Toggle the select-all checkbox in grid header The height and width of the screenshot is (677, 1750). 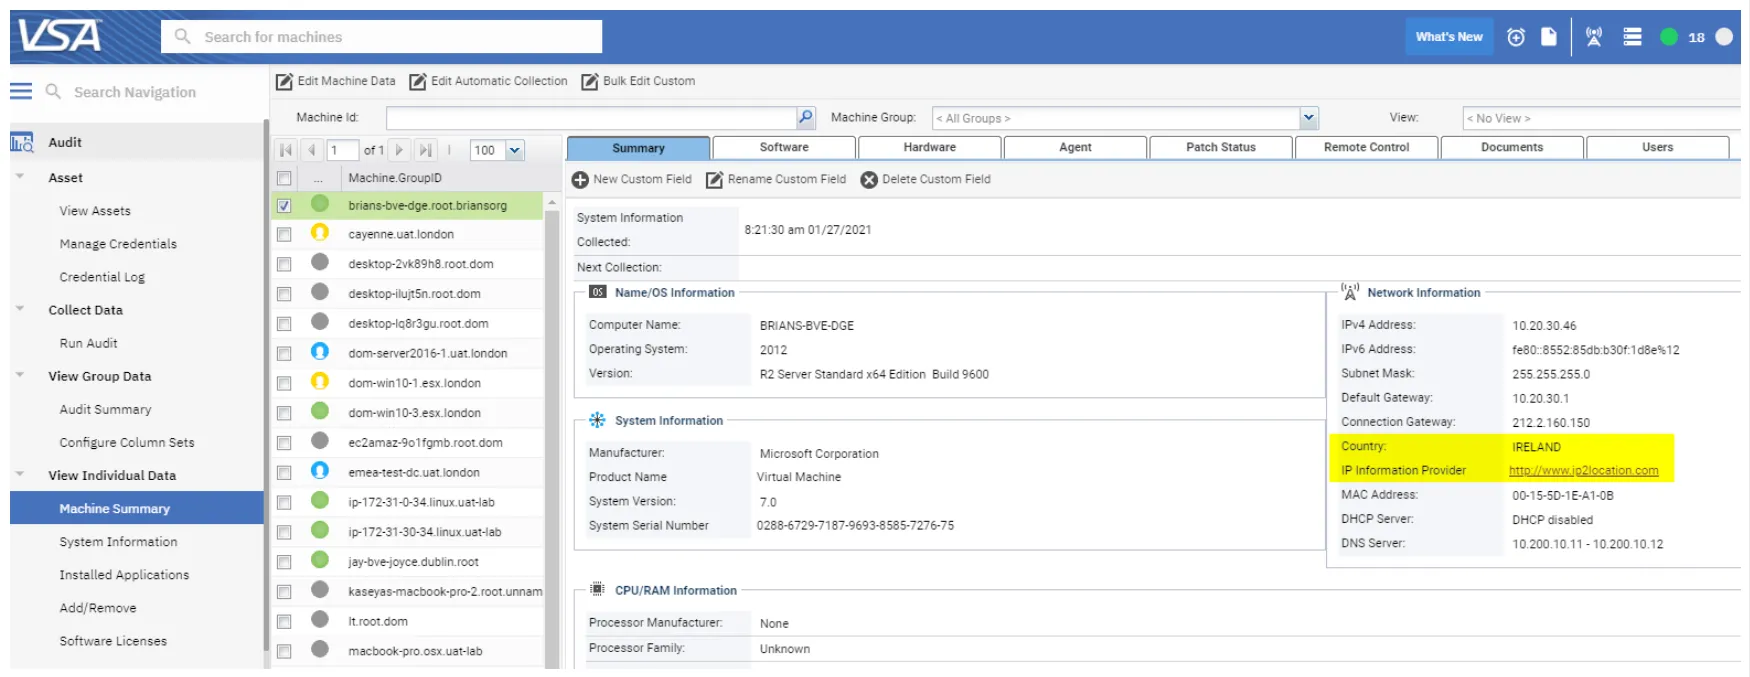point(284,178)
